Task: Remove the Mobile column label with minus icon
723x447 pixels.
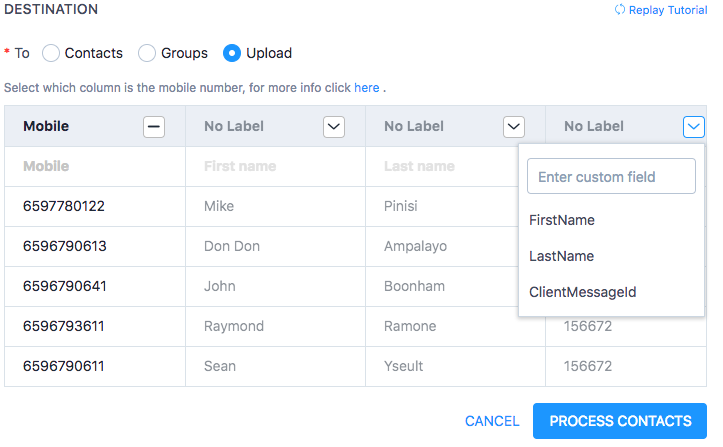Action: tap(154, 127)
